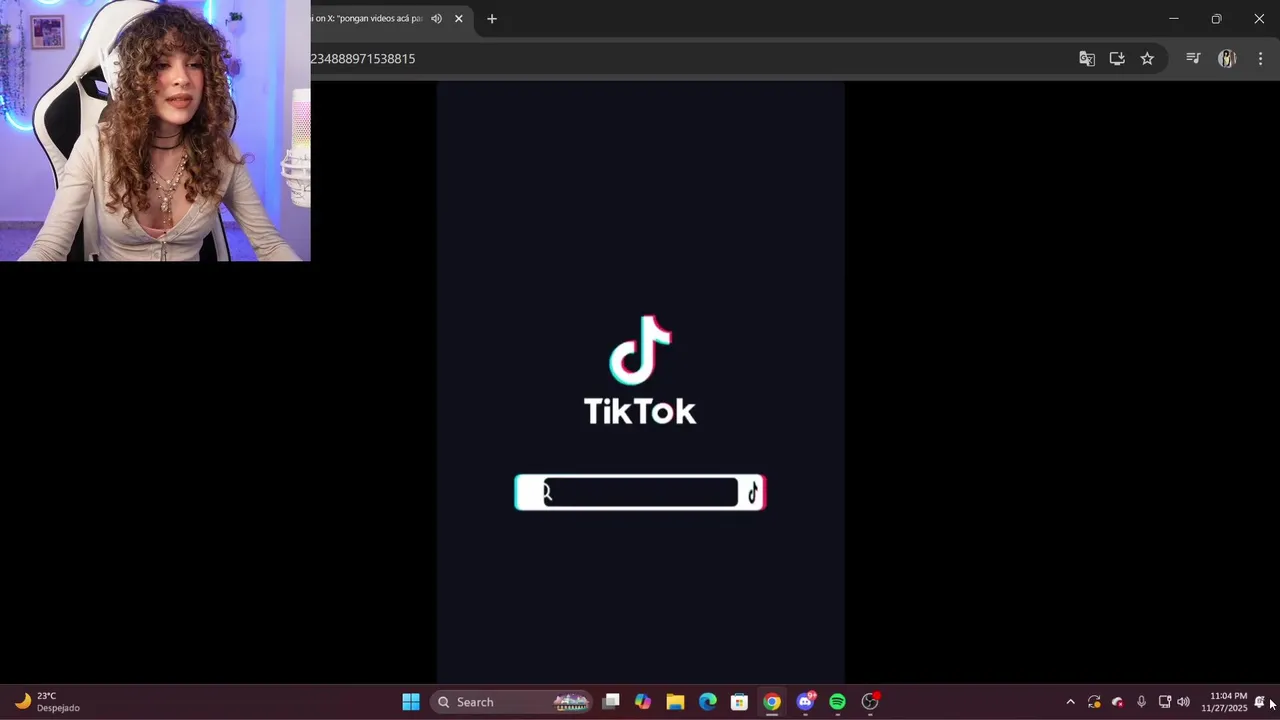
Task: Click the taskbar Search box
Action: click(512, 702)
